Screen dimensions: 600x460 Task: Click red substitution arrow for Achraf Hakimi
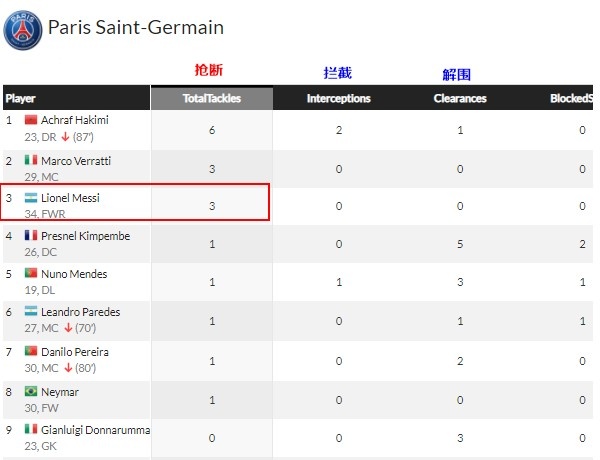point(65,137)
